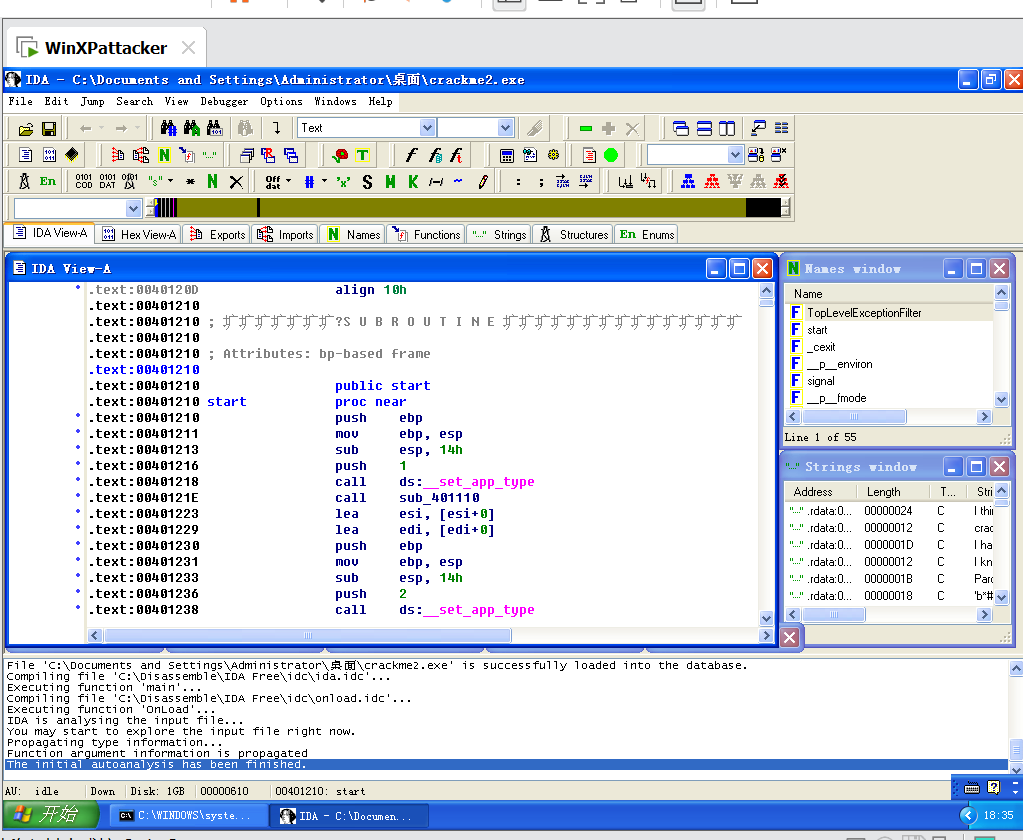Click the red flower icon in toolbar
The image size is (1023, 840).
(340, 155)
